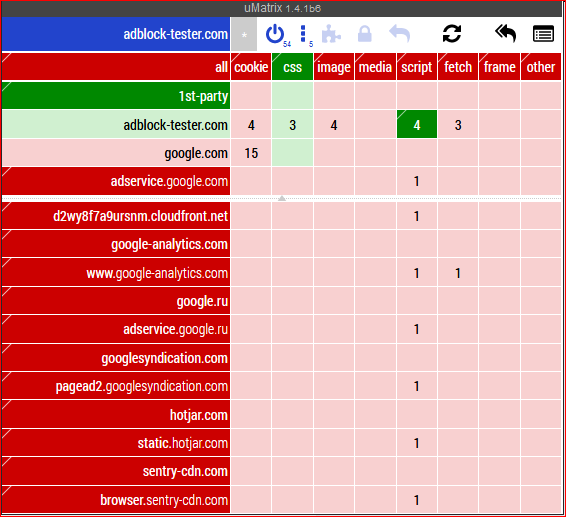Viewport: 566px width, 517px height.
Task: Toggle the image column header
Action: [x=334, y=67]
